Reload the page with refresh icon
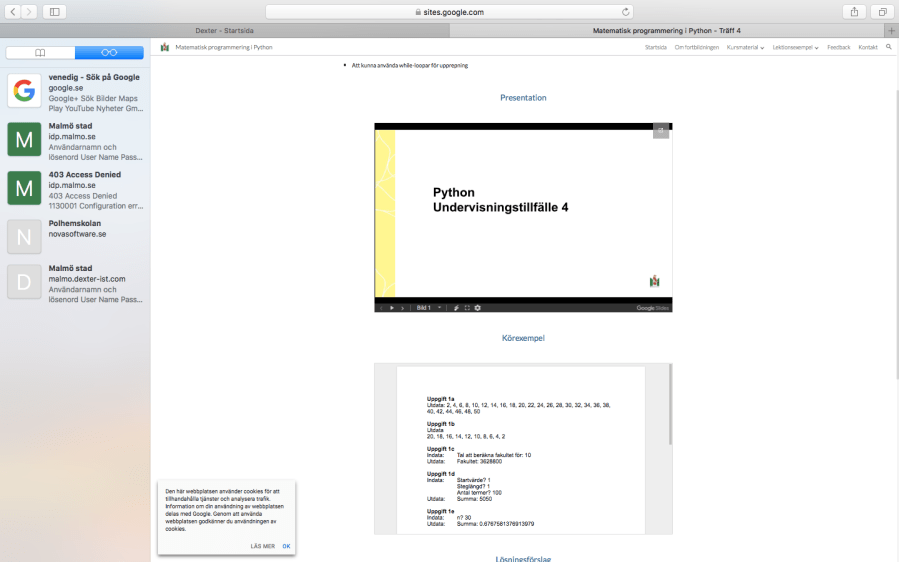Image resolution: width=899 pixels, height=562 pixels. point(627,12)
